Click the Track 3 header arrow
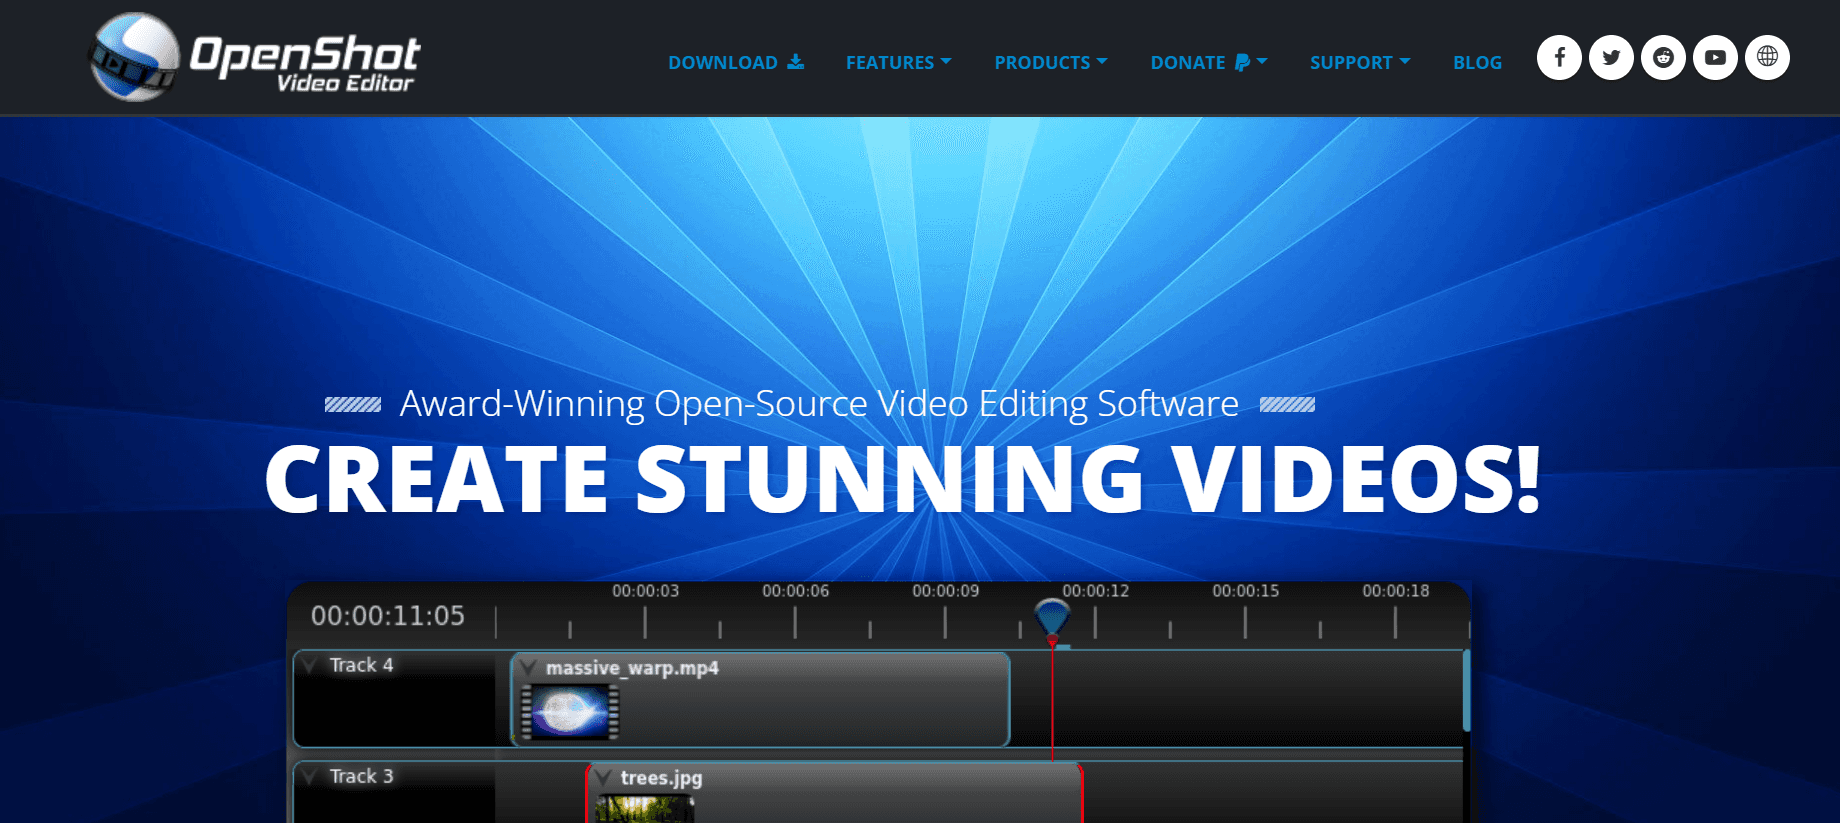Screen dimensions: 1840x823 click(x=311, y=776)
